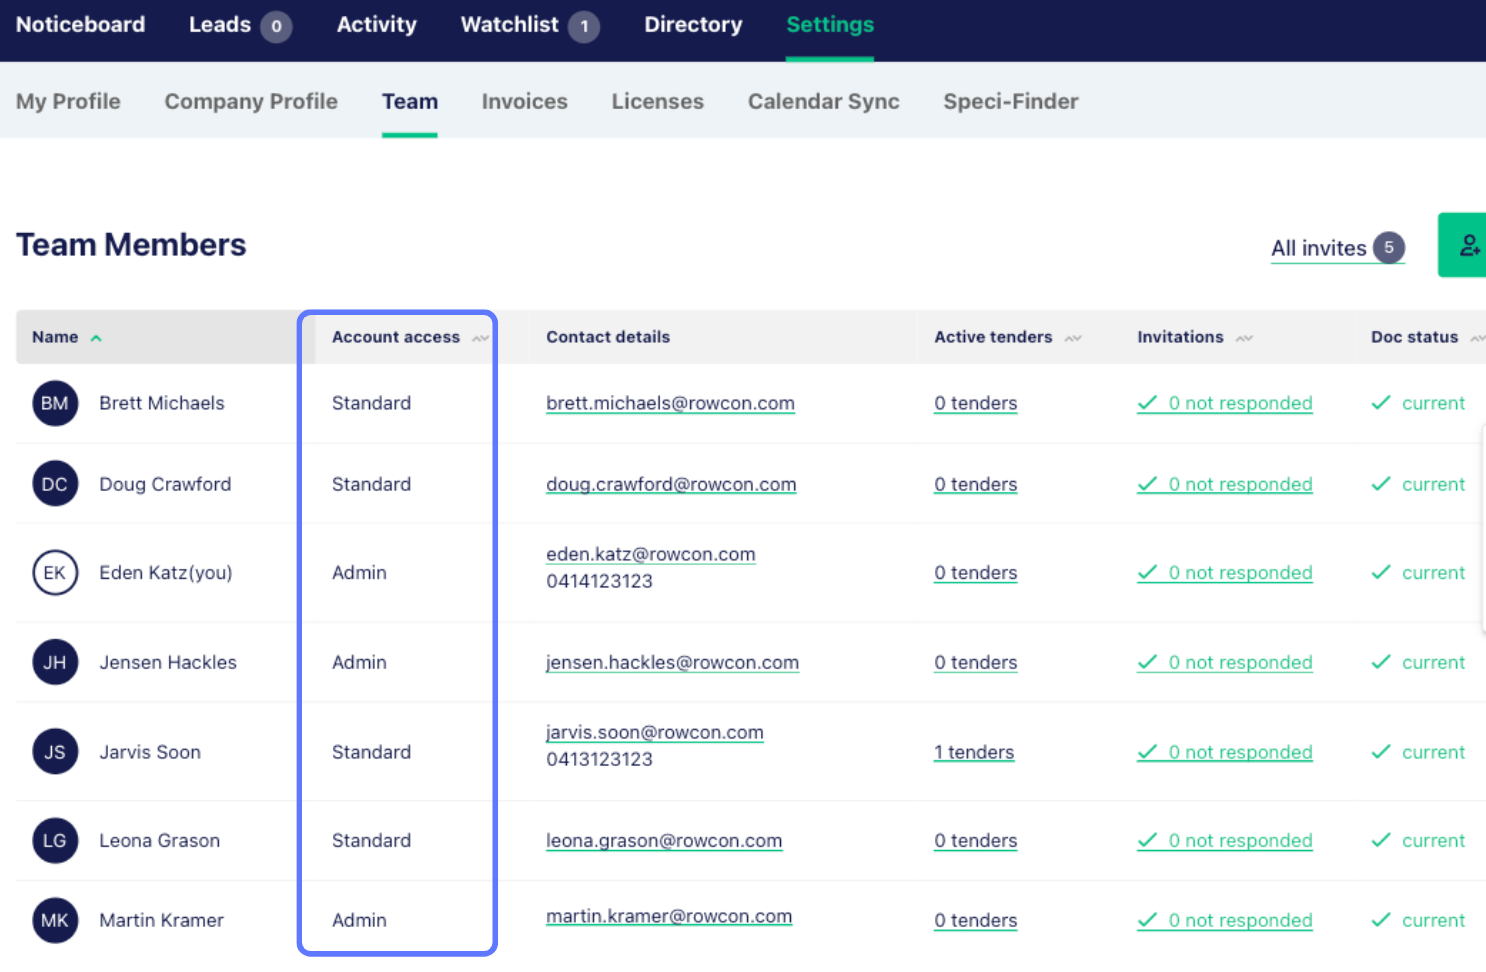Switch to the Company Profile tab

(251, 101)
